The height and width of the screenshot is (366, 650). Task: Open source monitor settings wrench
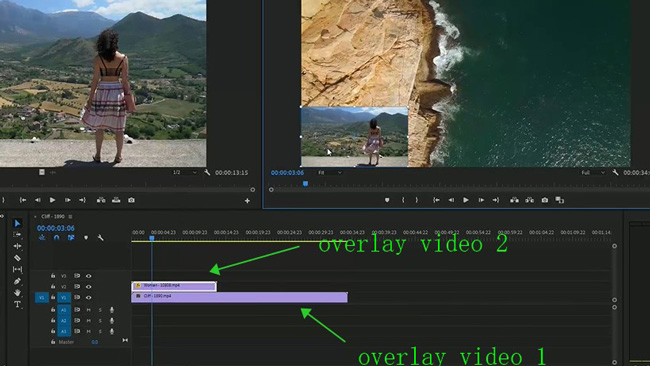click(207, 172)
